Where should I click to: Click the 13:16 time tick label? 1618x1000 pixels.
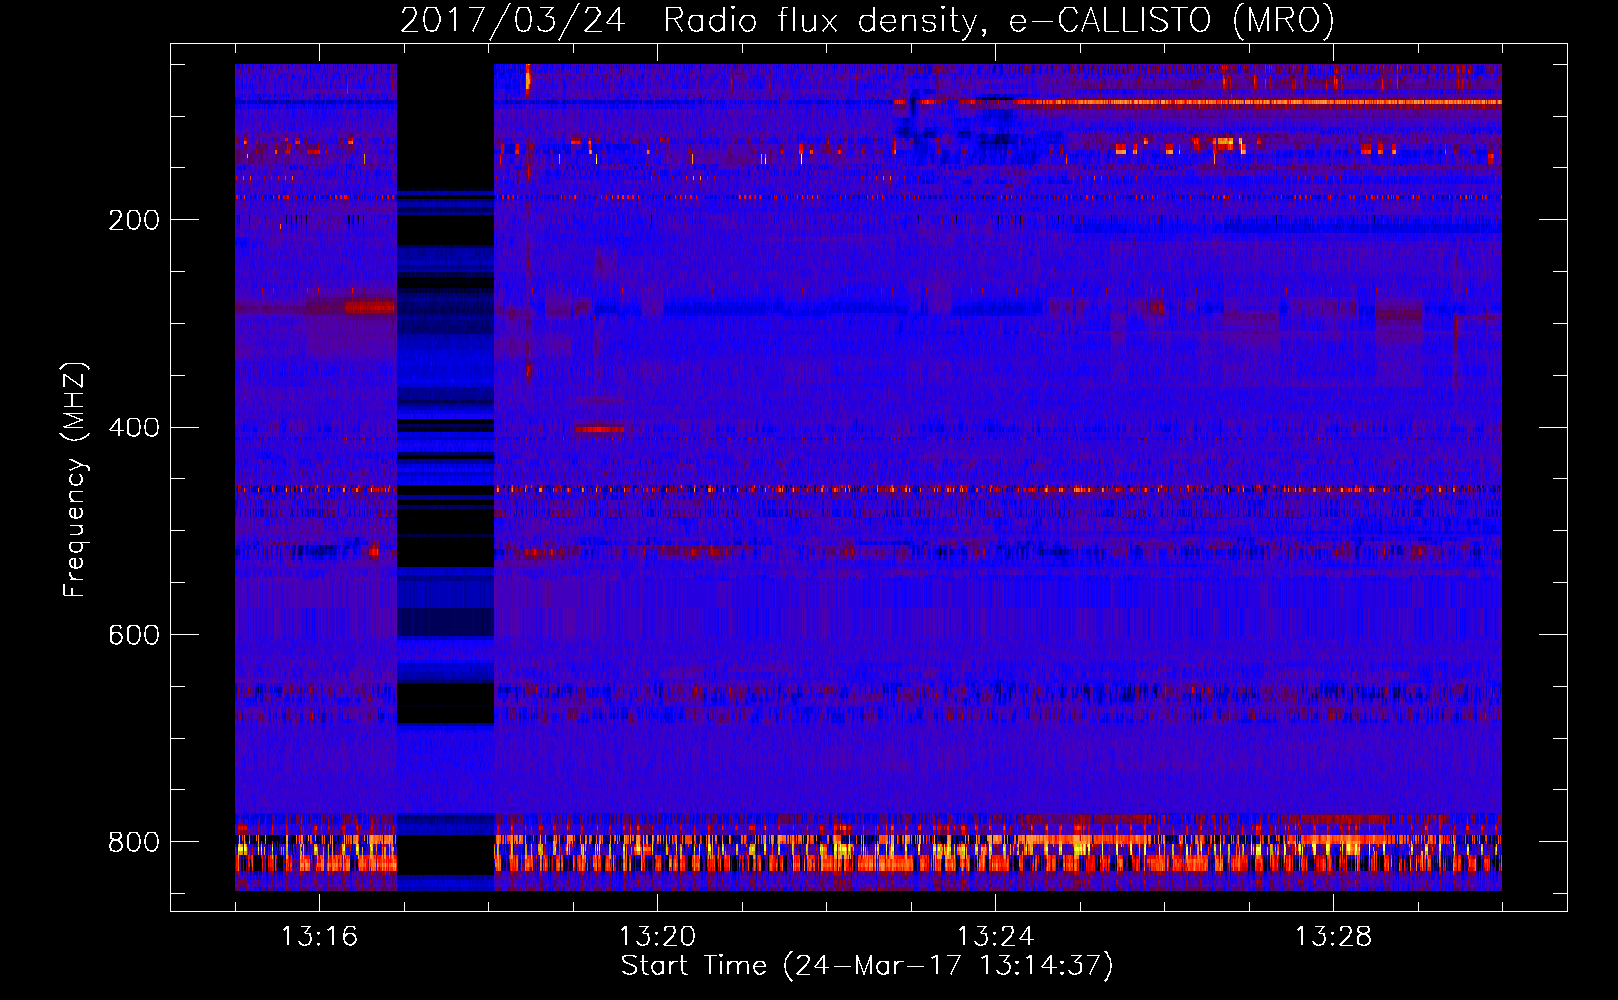[x=319, y=937]
